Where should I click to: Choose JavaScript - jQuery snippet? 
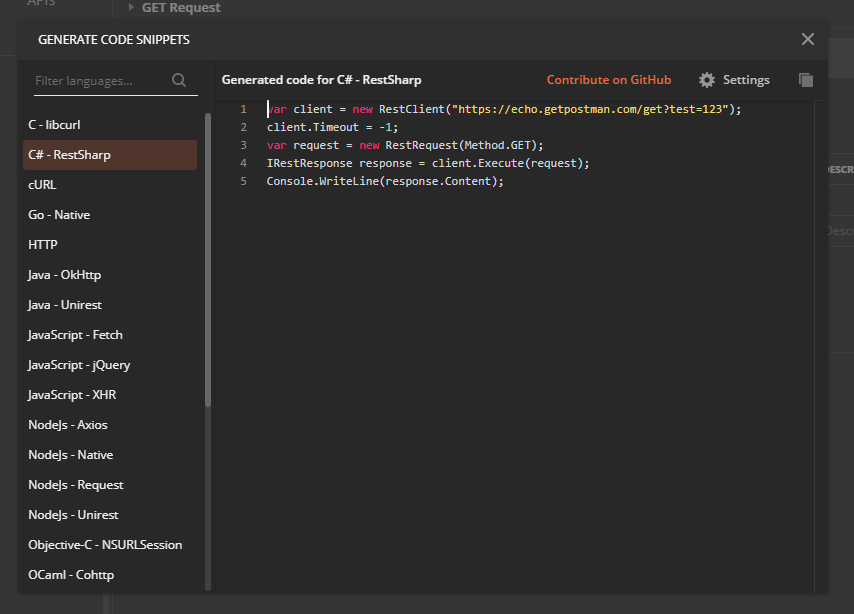110,364
